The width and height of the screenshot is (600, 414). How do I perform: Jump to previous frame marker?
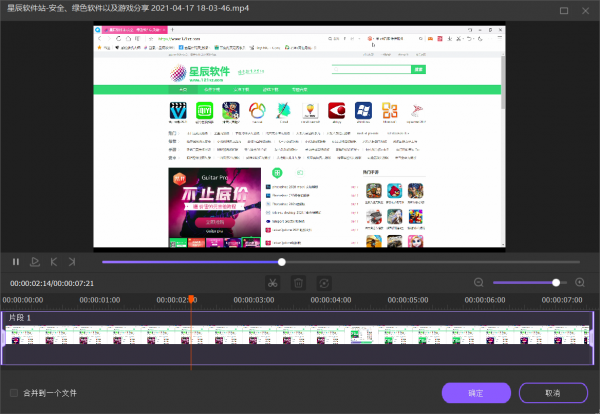(54, 262)
